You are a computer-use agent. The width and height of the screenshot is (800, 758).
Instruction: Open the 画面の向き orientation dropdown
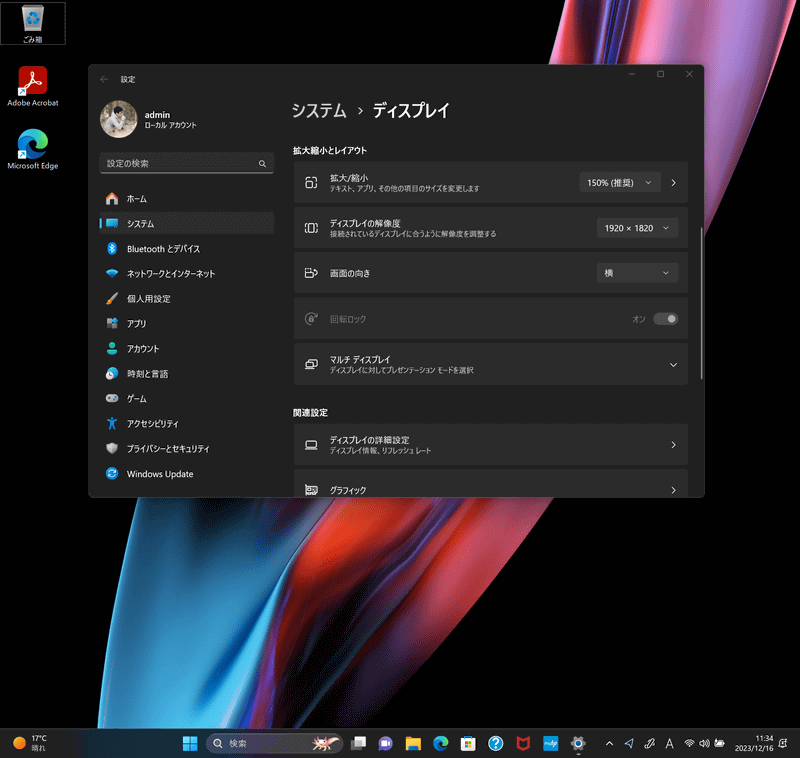tap(637, 272)
